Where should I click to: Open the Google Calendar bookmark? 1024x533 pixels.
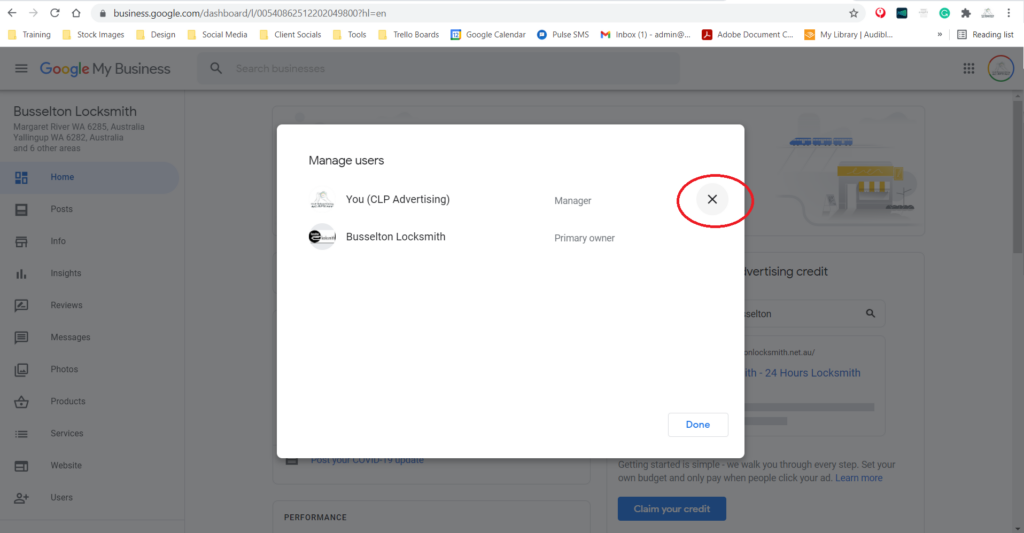tap(488, 35)
